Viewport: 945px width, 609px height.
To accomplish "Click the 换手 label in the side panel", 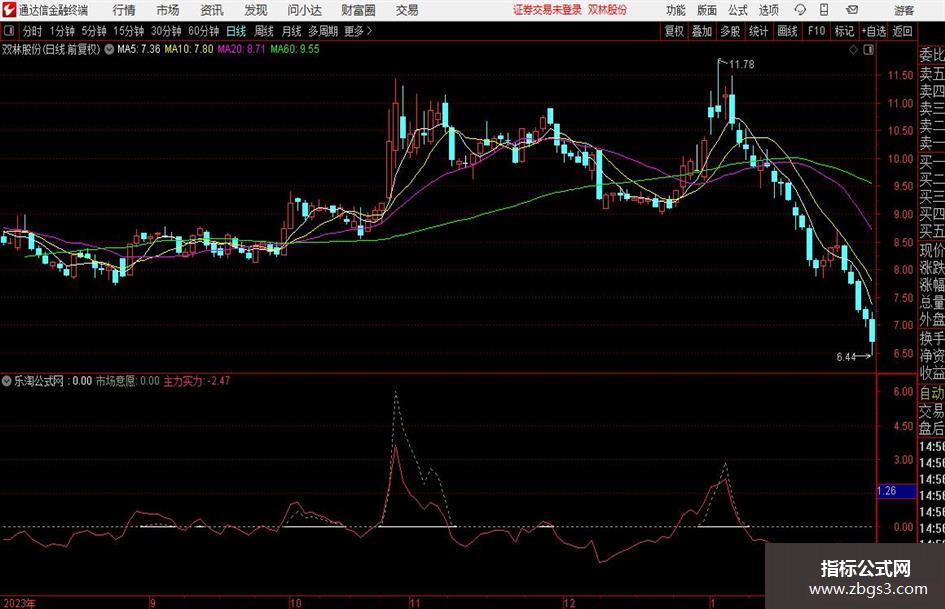I will (932, 338).
